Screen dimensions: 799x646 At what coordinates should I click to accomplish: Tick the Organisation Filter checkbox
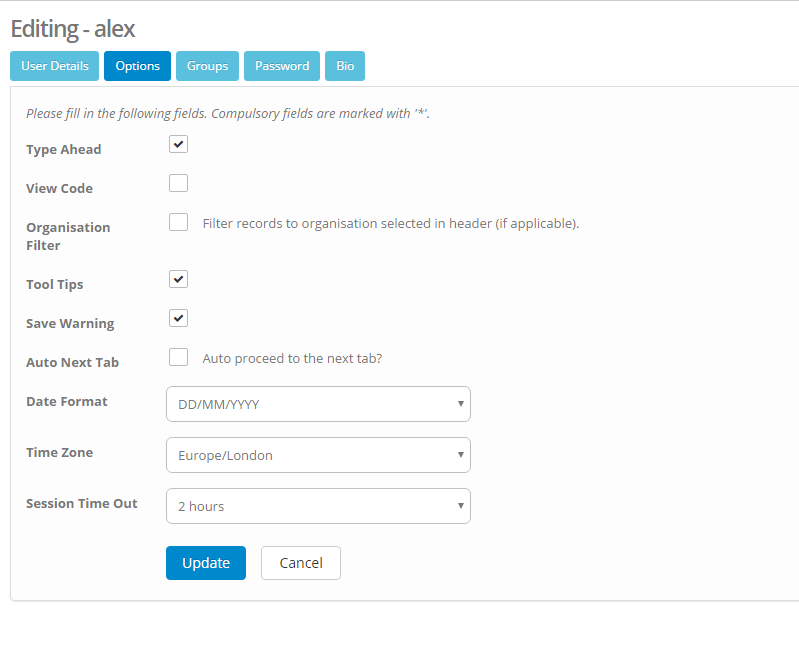point(178,222)
